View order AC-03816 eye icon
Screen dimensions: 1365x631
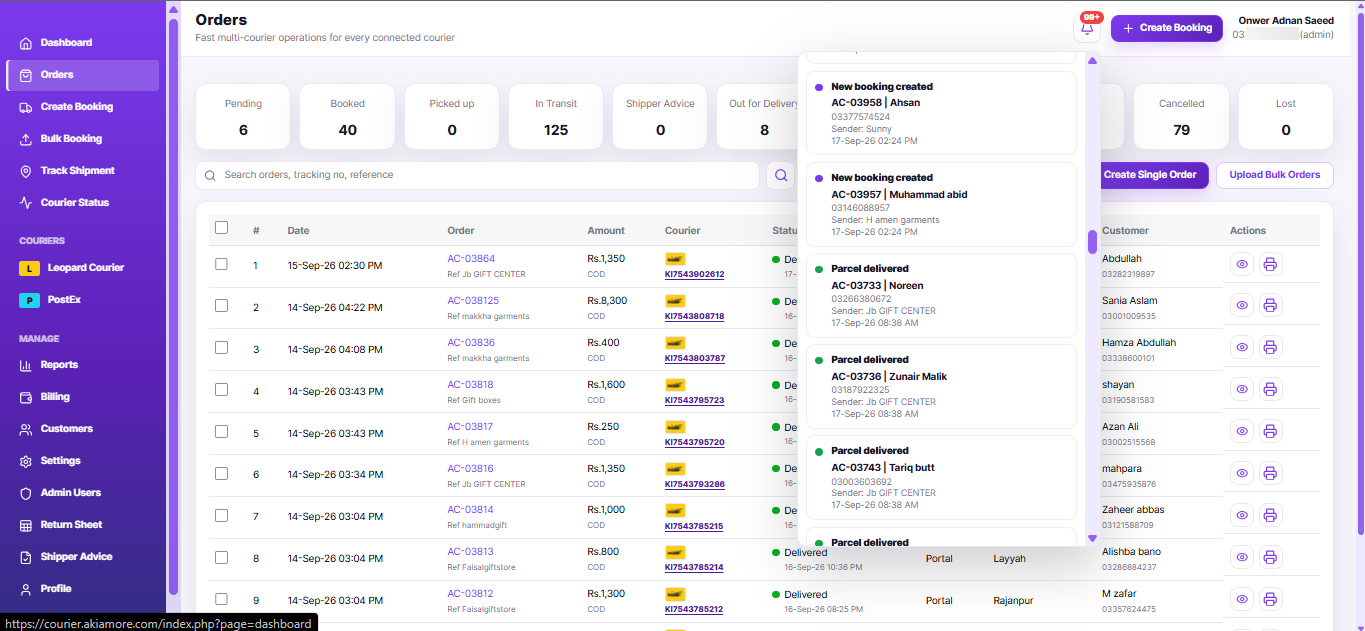coord(1242,474)
